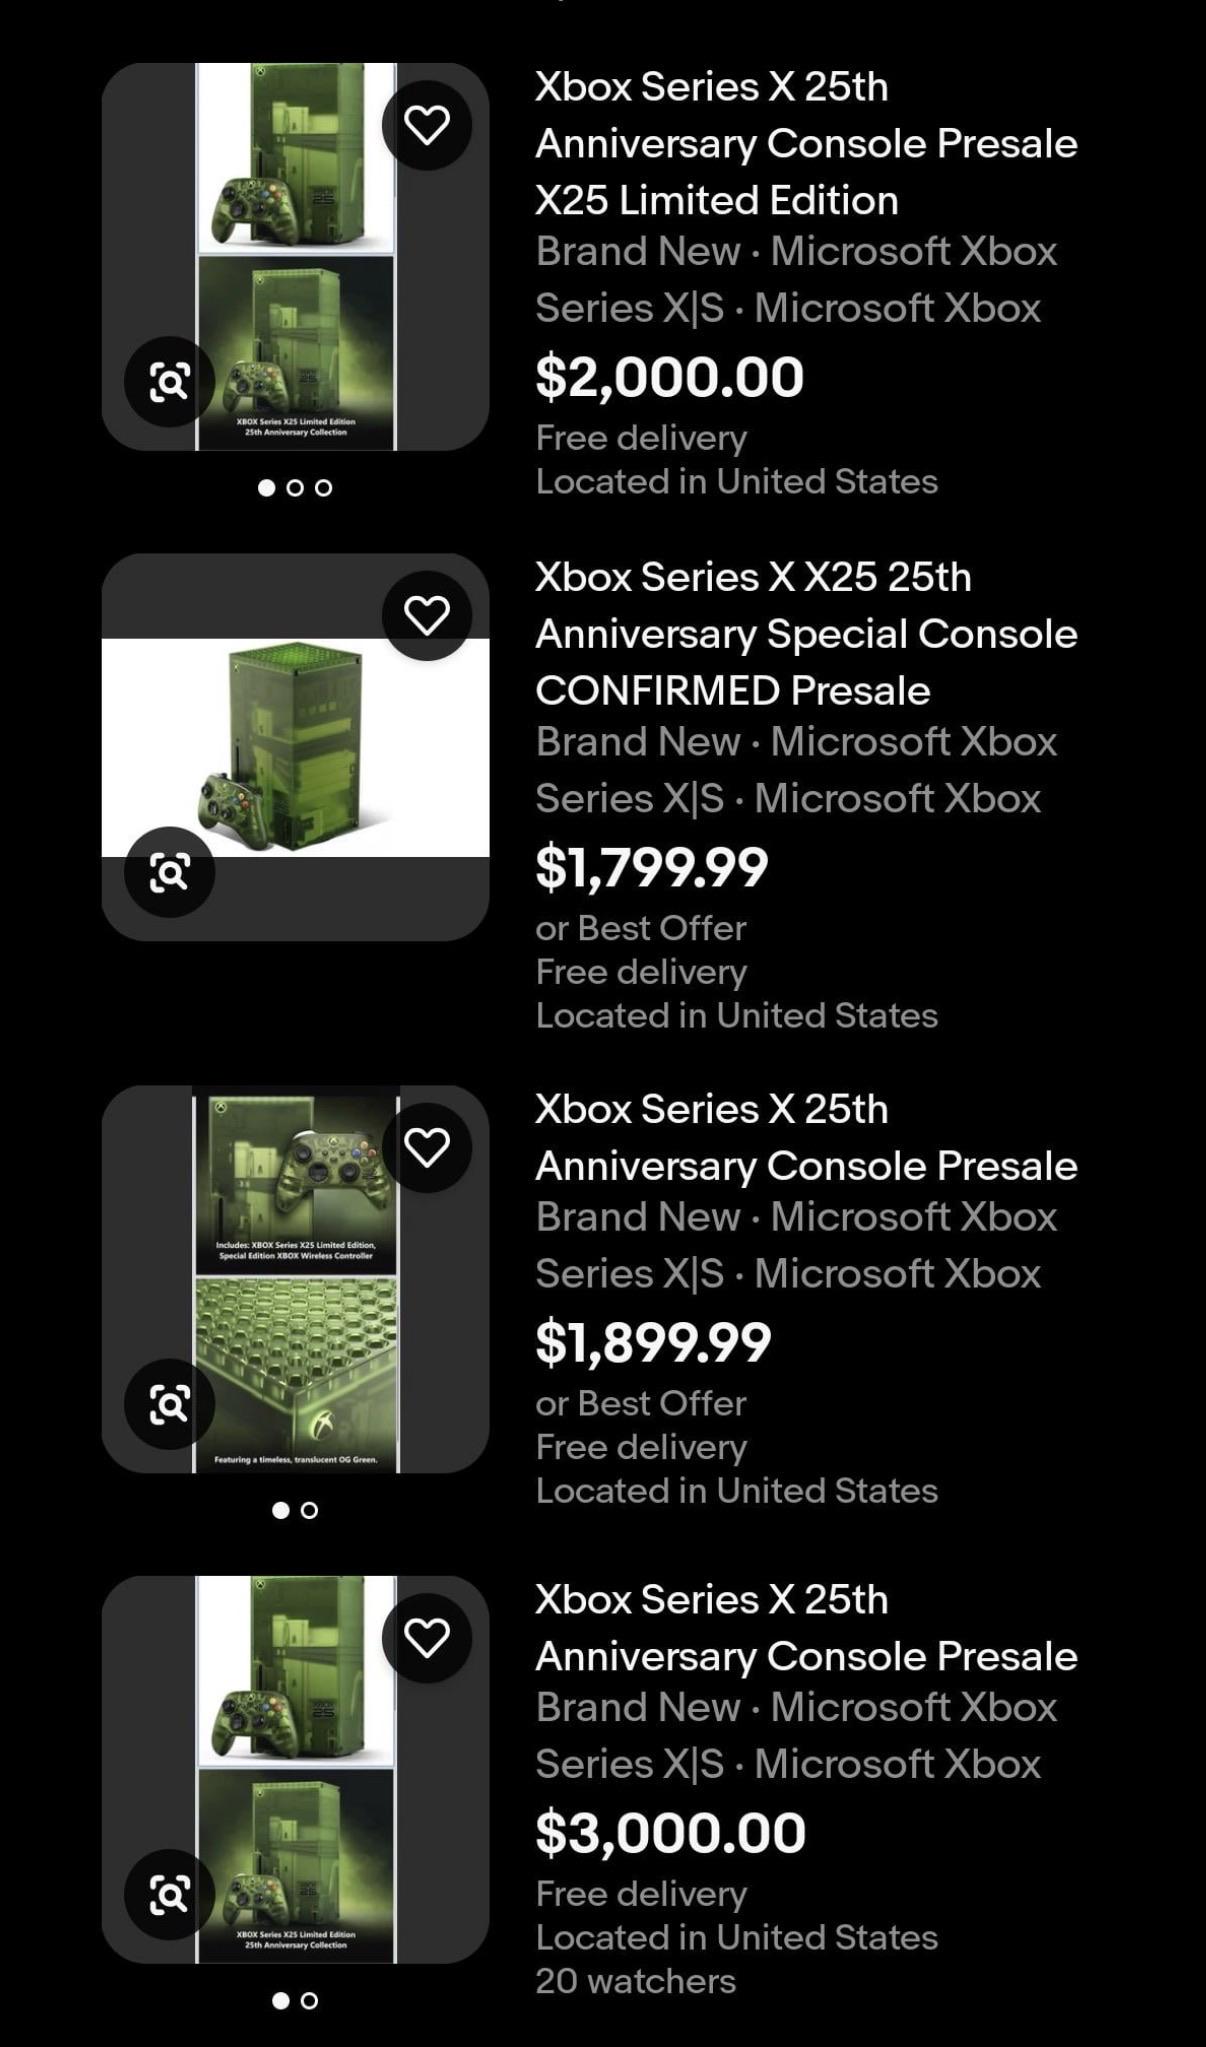Image resolution: width=1206 pixels, height=2047 pixels.
Task: Switch to second image dot of $1,899.99 listing
Action: 310,1510
